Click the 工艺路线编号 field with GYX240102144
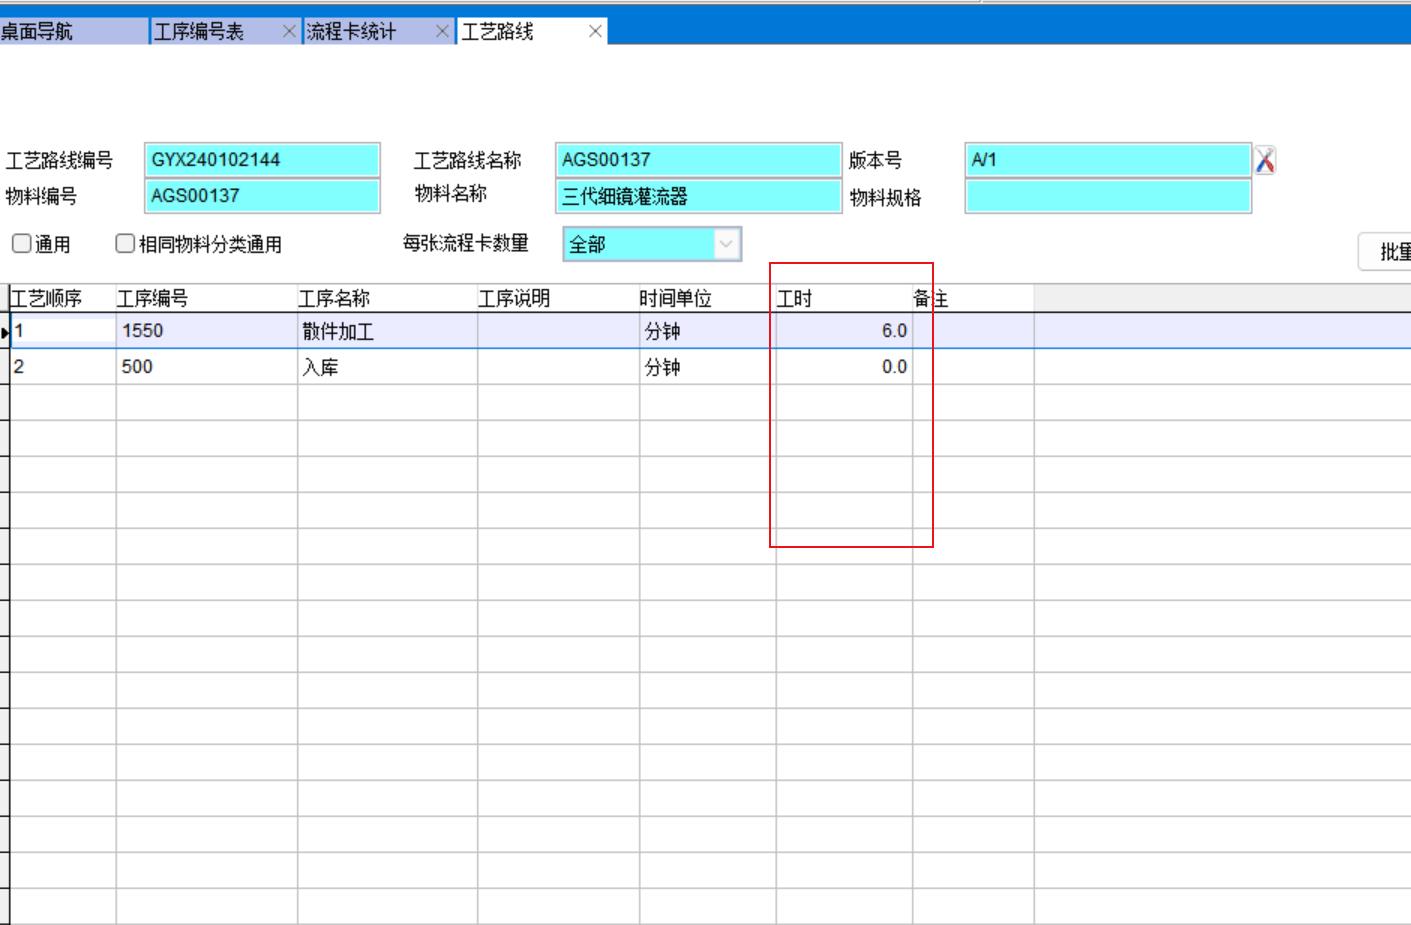Image resolution: width=1411 pixels, height=925 pixels. (262, 160)
